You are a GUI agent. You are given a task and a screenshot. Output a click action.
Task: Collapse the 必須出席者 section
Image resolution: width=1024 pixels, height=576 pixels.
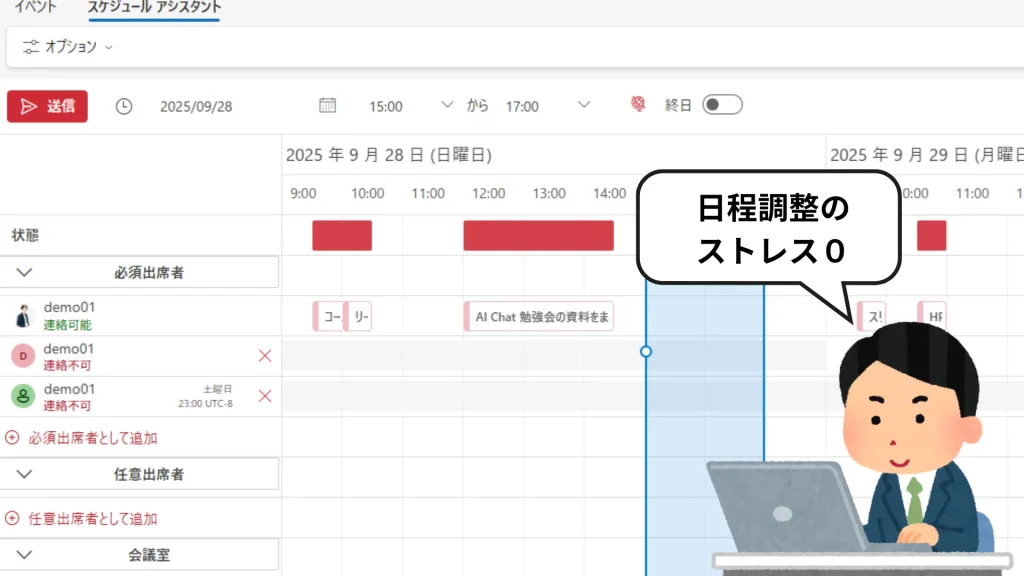tap(25, 272)
